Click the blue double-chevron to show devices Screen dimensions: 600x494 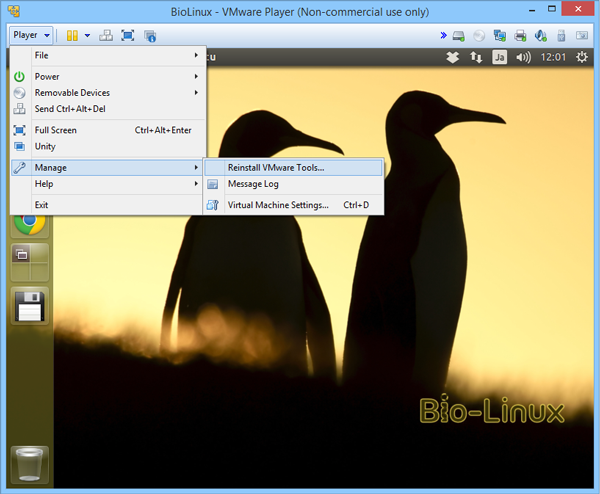tap(443, 36)
